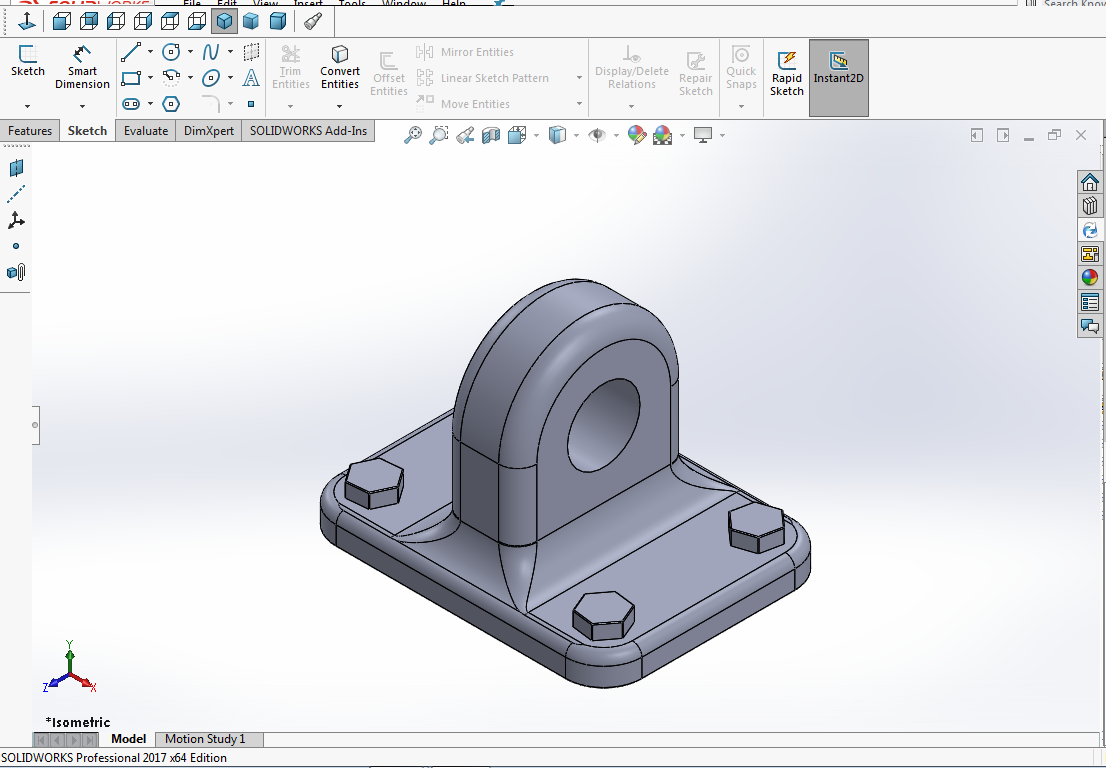Select the Line sketch tool

pyautogui.click(x=130, y=52)
